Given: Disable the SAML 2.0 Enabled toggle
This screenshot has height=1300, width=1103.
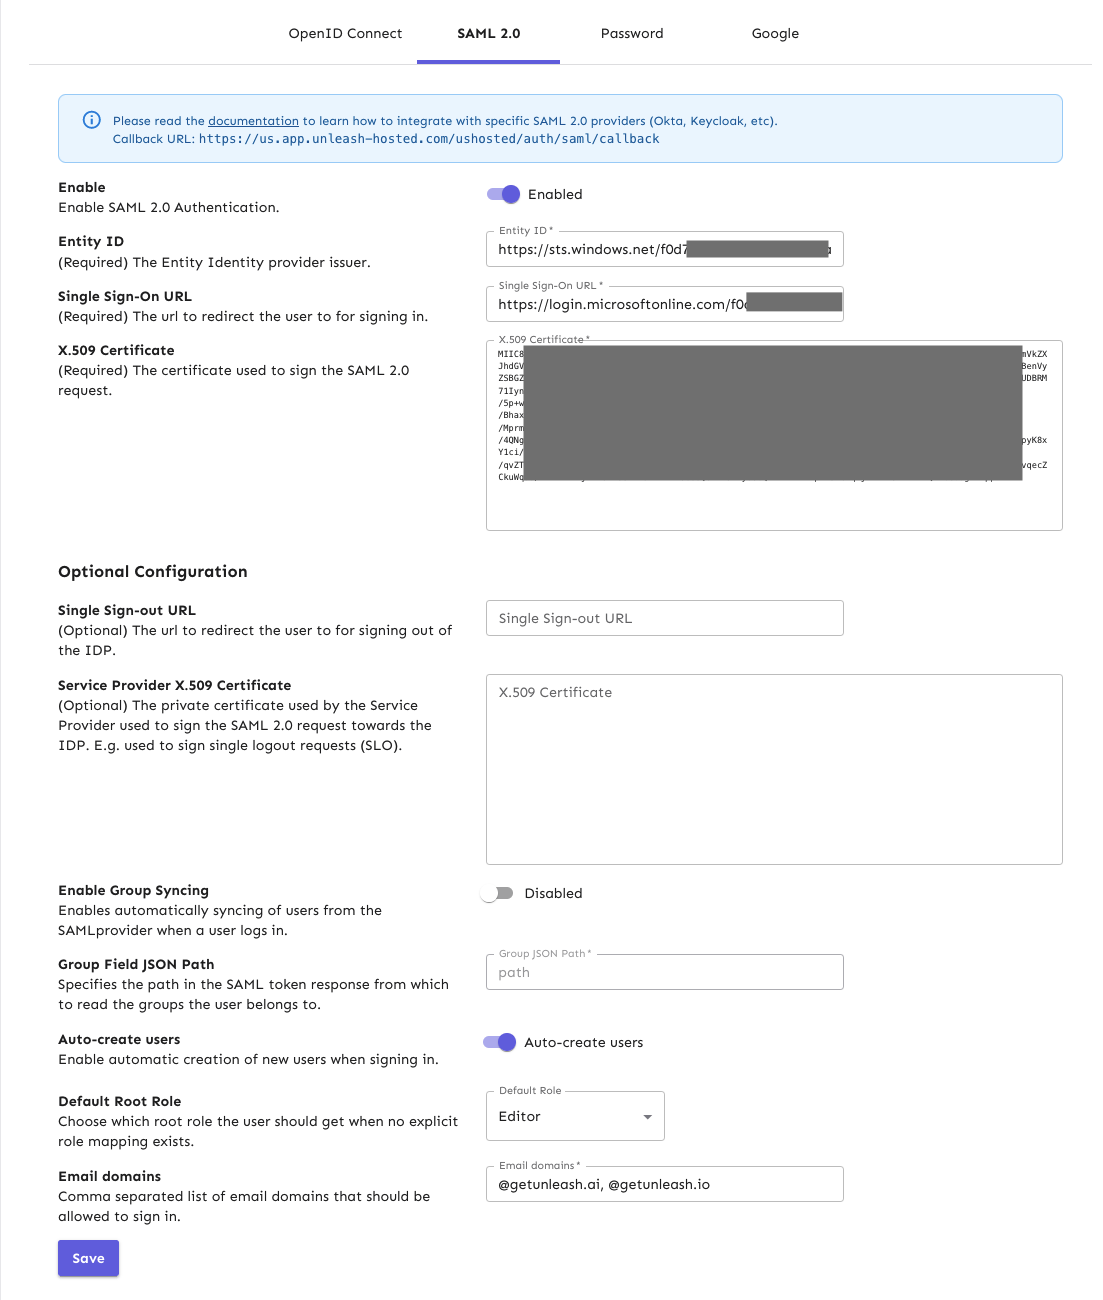Looking at the screenshot, I should 504,194.
